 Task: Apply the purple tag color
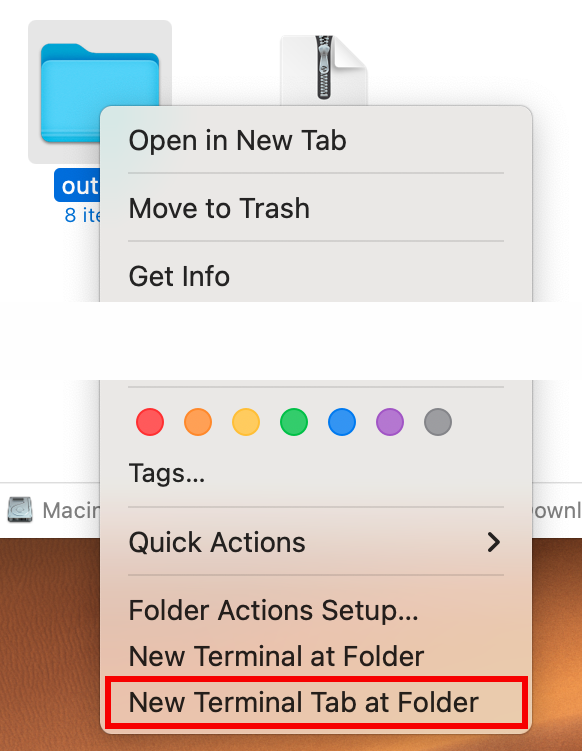click(389, 422)
